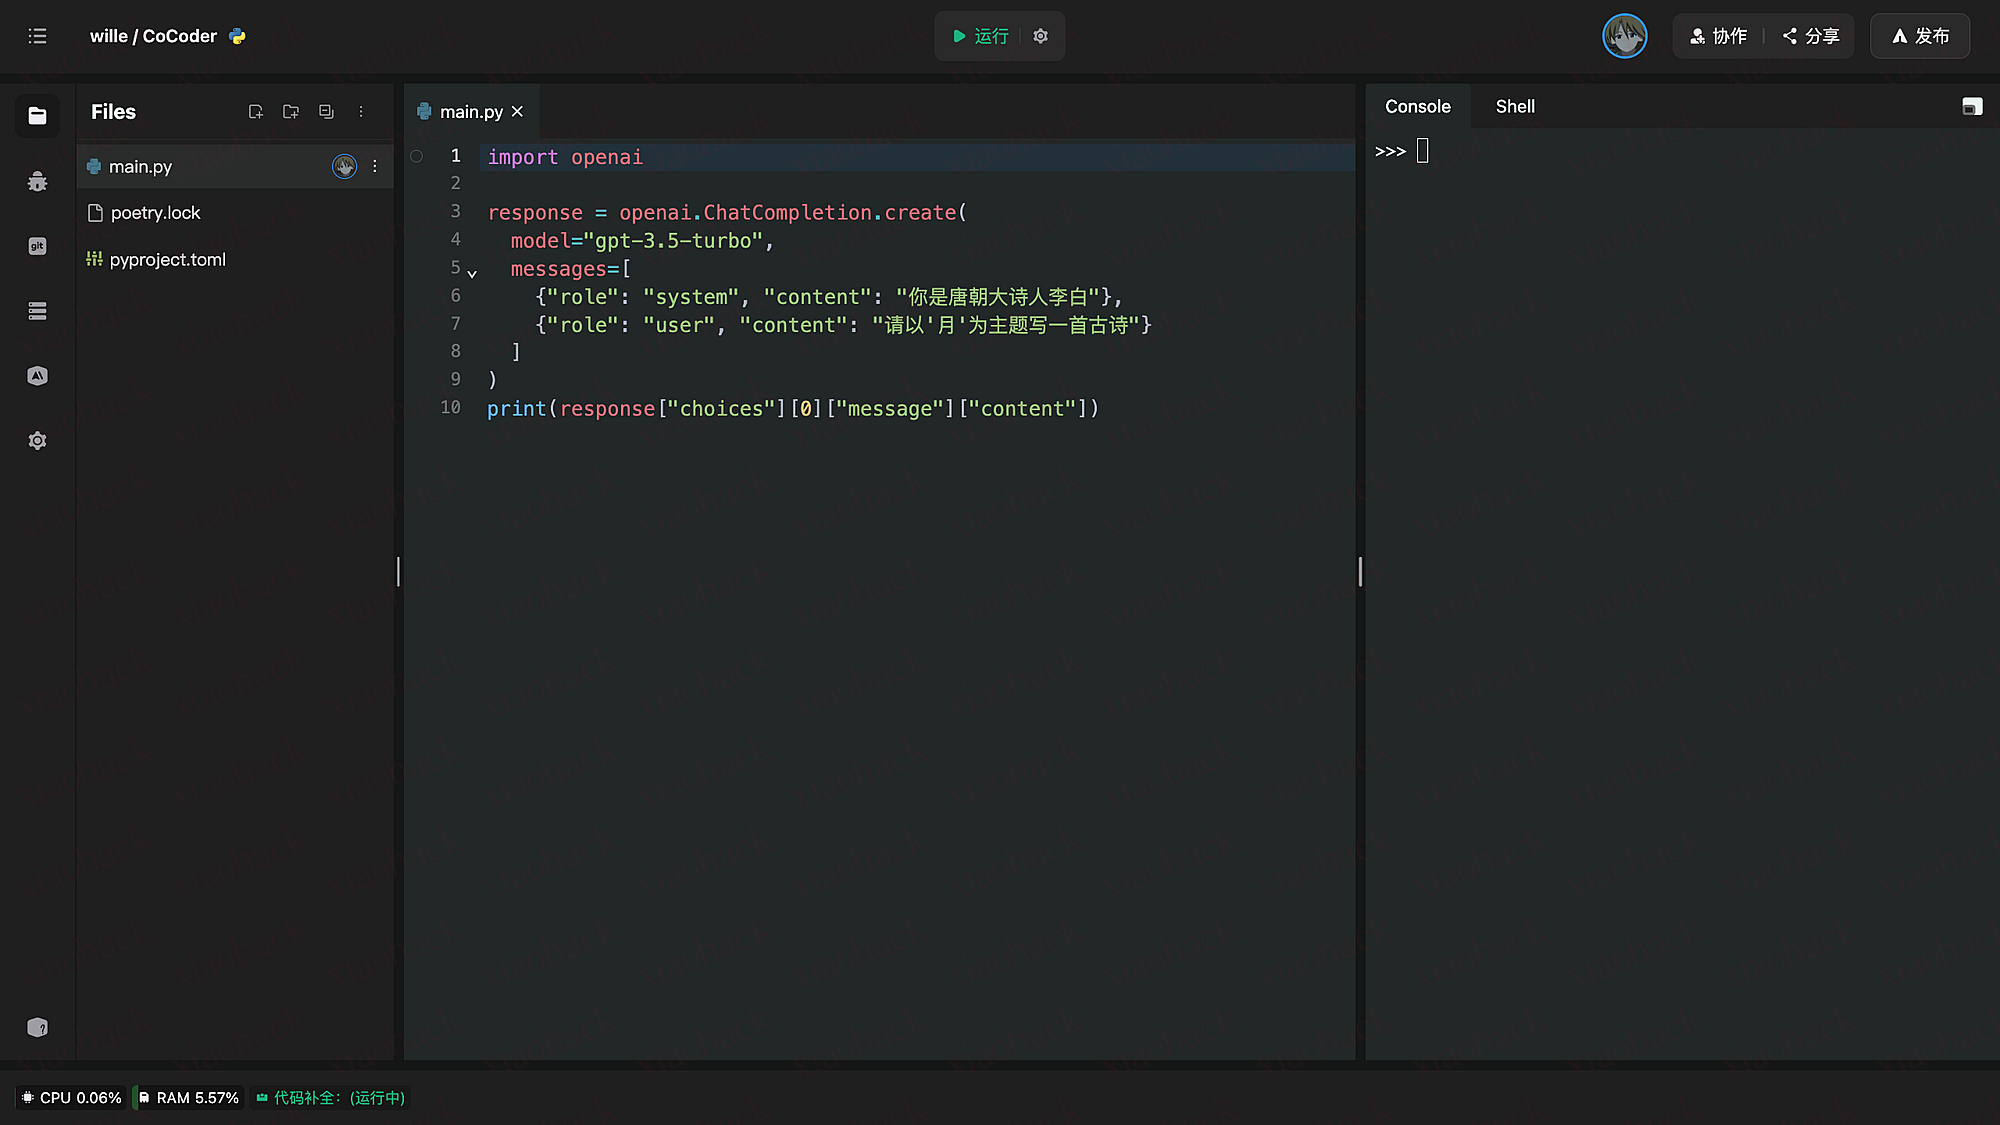This screenshot has width=2000, height=1125.
Task: Click the help icon at sidebar bottom
Action: (37, 1027)
